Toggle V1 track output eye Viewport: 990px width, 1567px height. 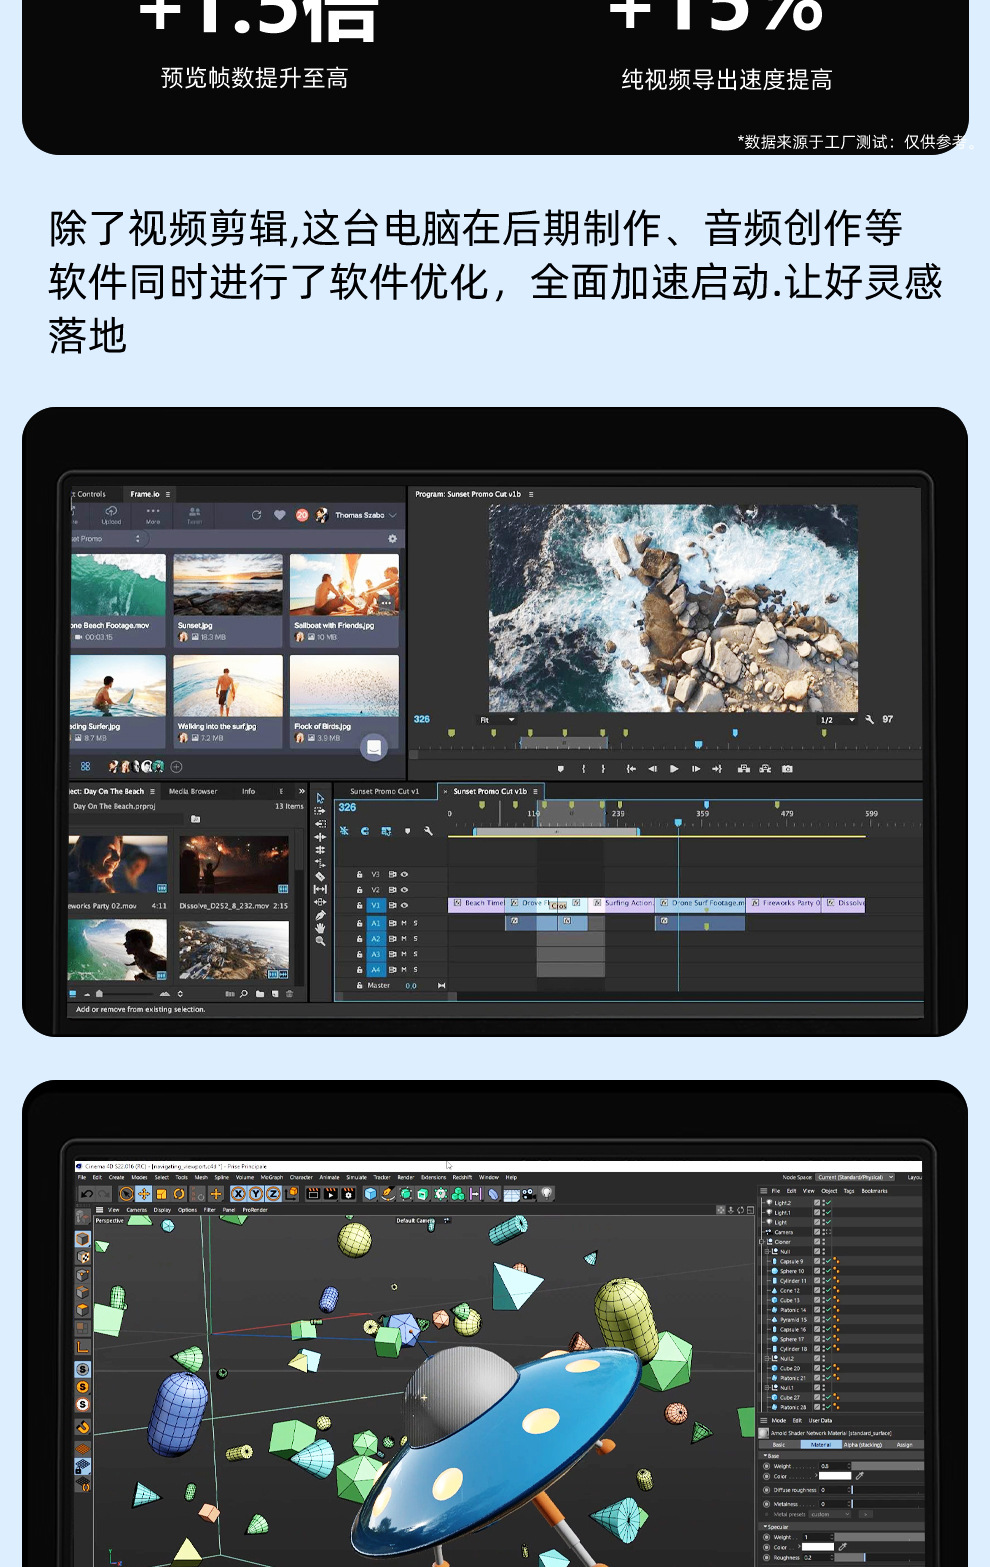pyautogui.click(x=404, y=905)
